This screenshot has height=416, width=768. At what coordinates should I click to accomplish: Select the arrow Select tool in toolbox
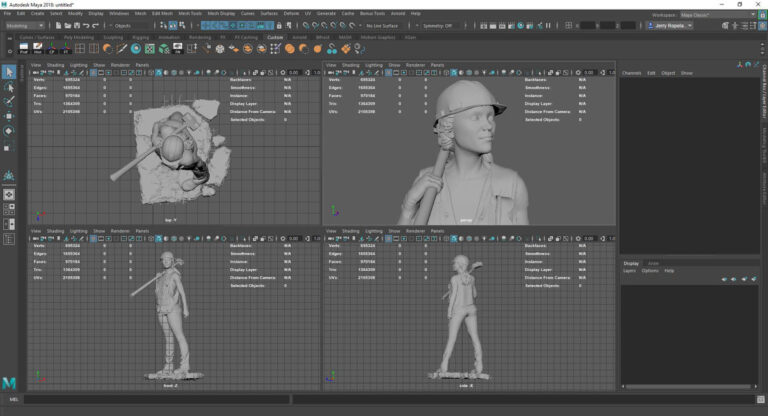[9, 72]
